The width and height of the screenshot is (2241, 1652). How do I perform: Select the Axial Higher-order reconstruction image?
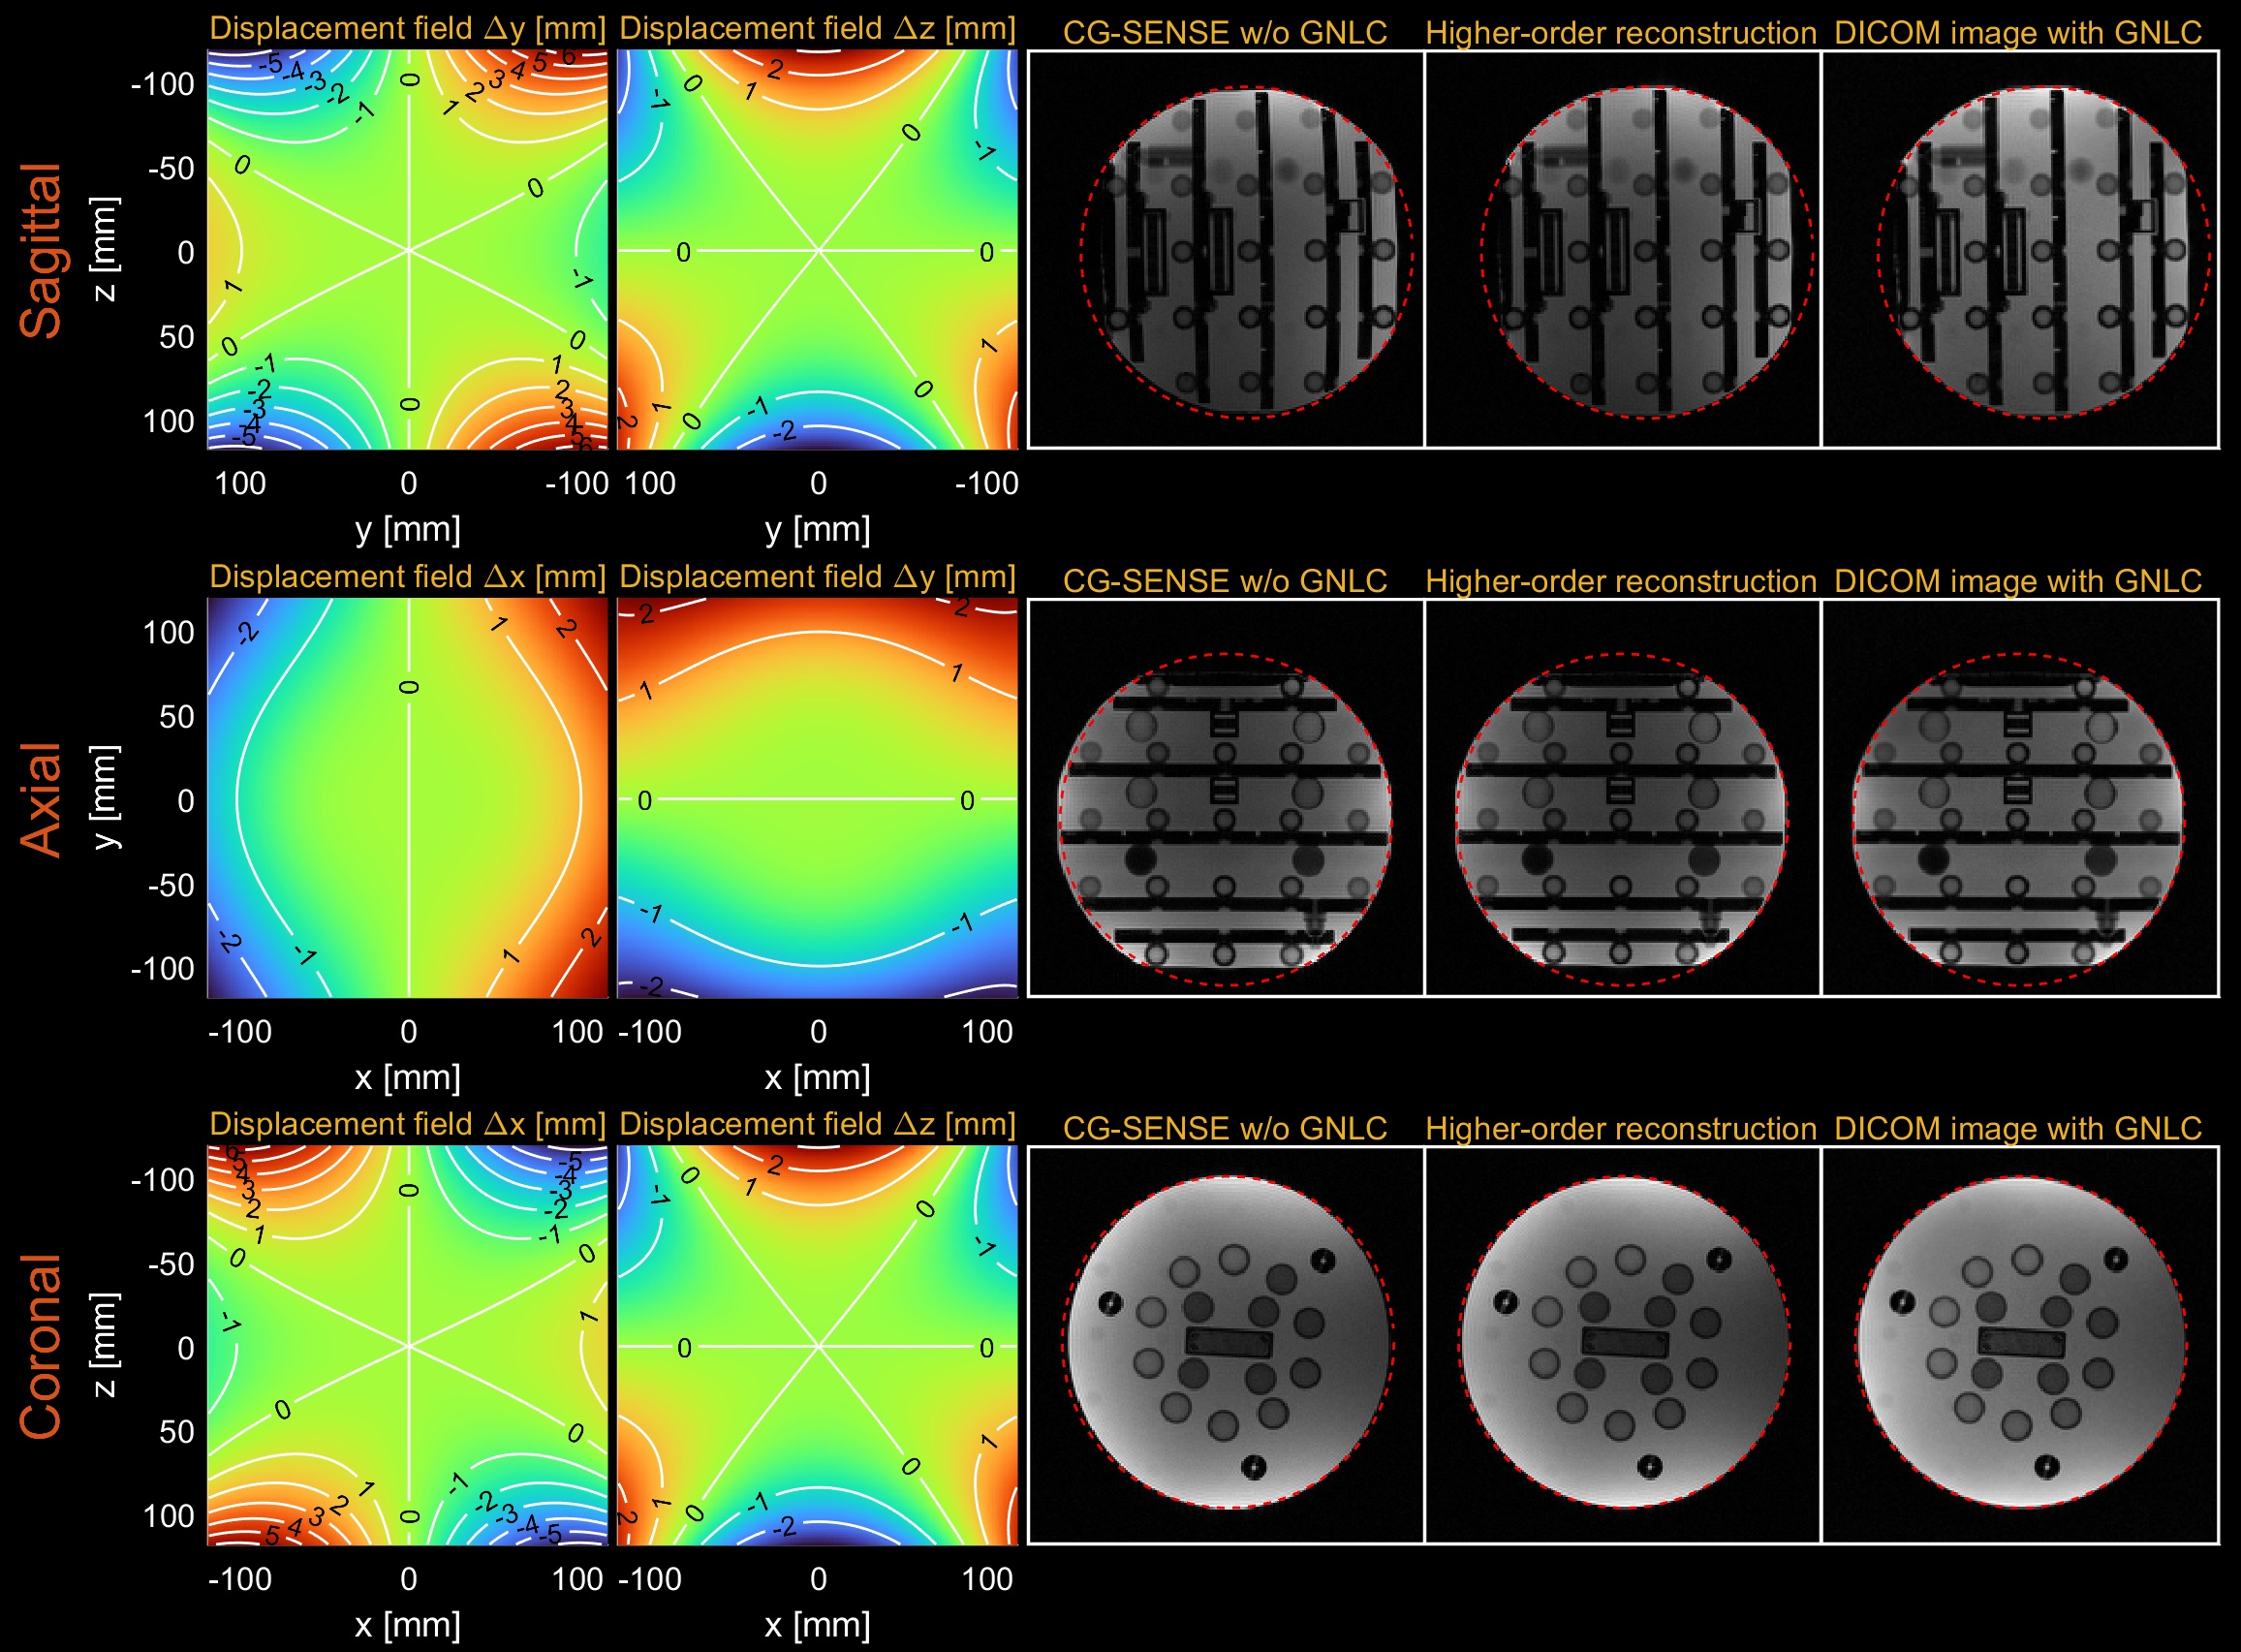pyautogui.click(x=1622, y=798)
